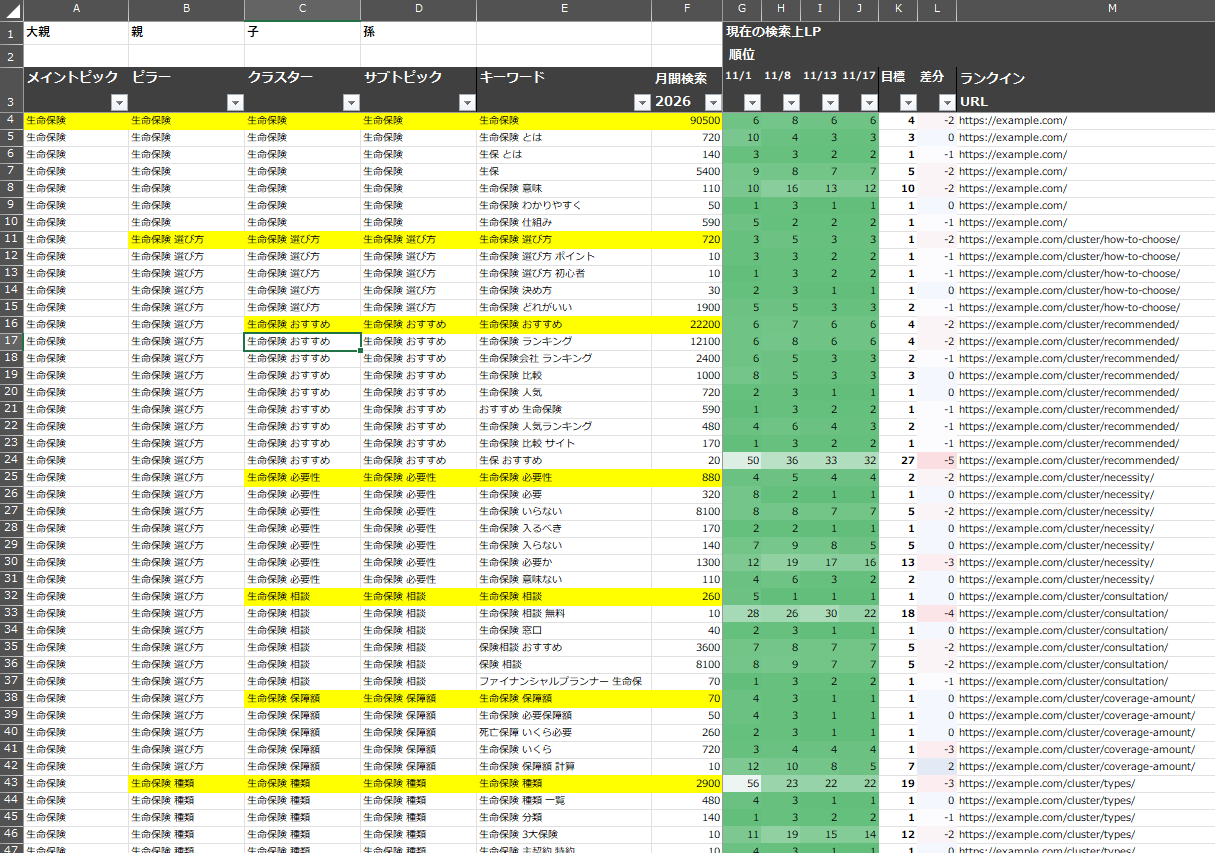Click the cluster/types URL in row 43
1215x853 pixels.
(x=1046, y=784)
